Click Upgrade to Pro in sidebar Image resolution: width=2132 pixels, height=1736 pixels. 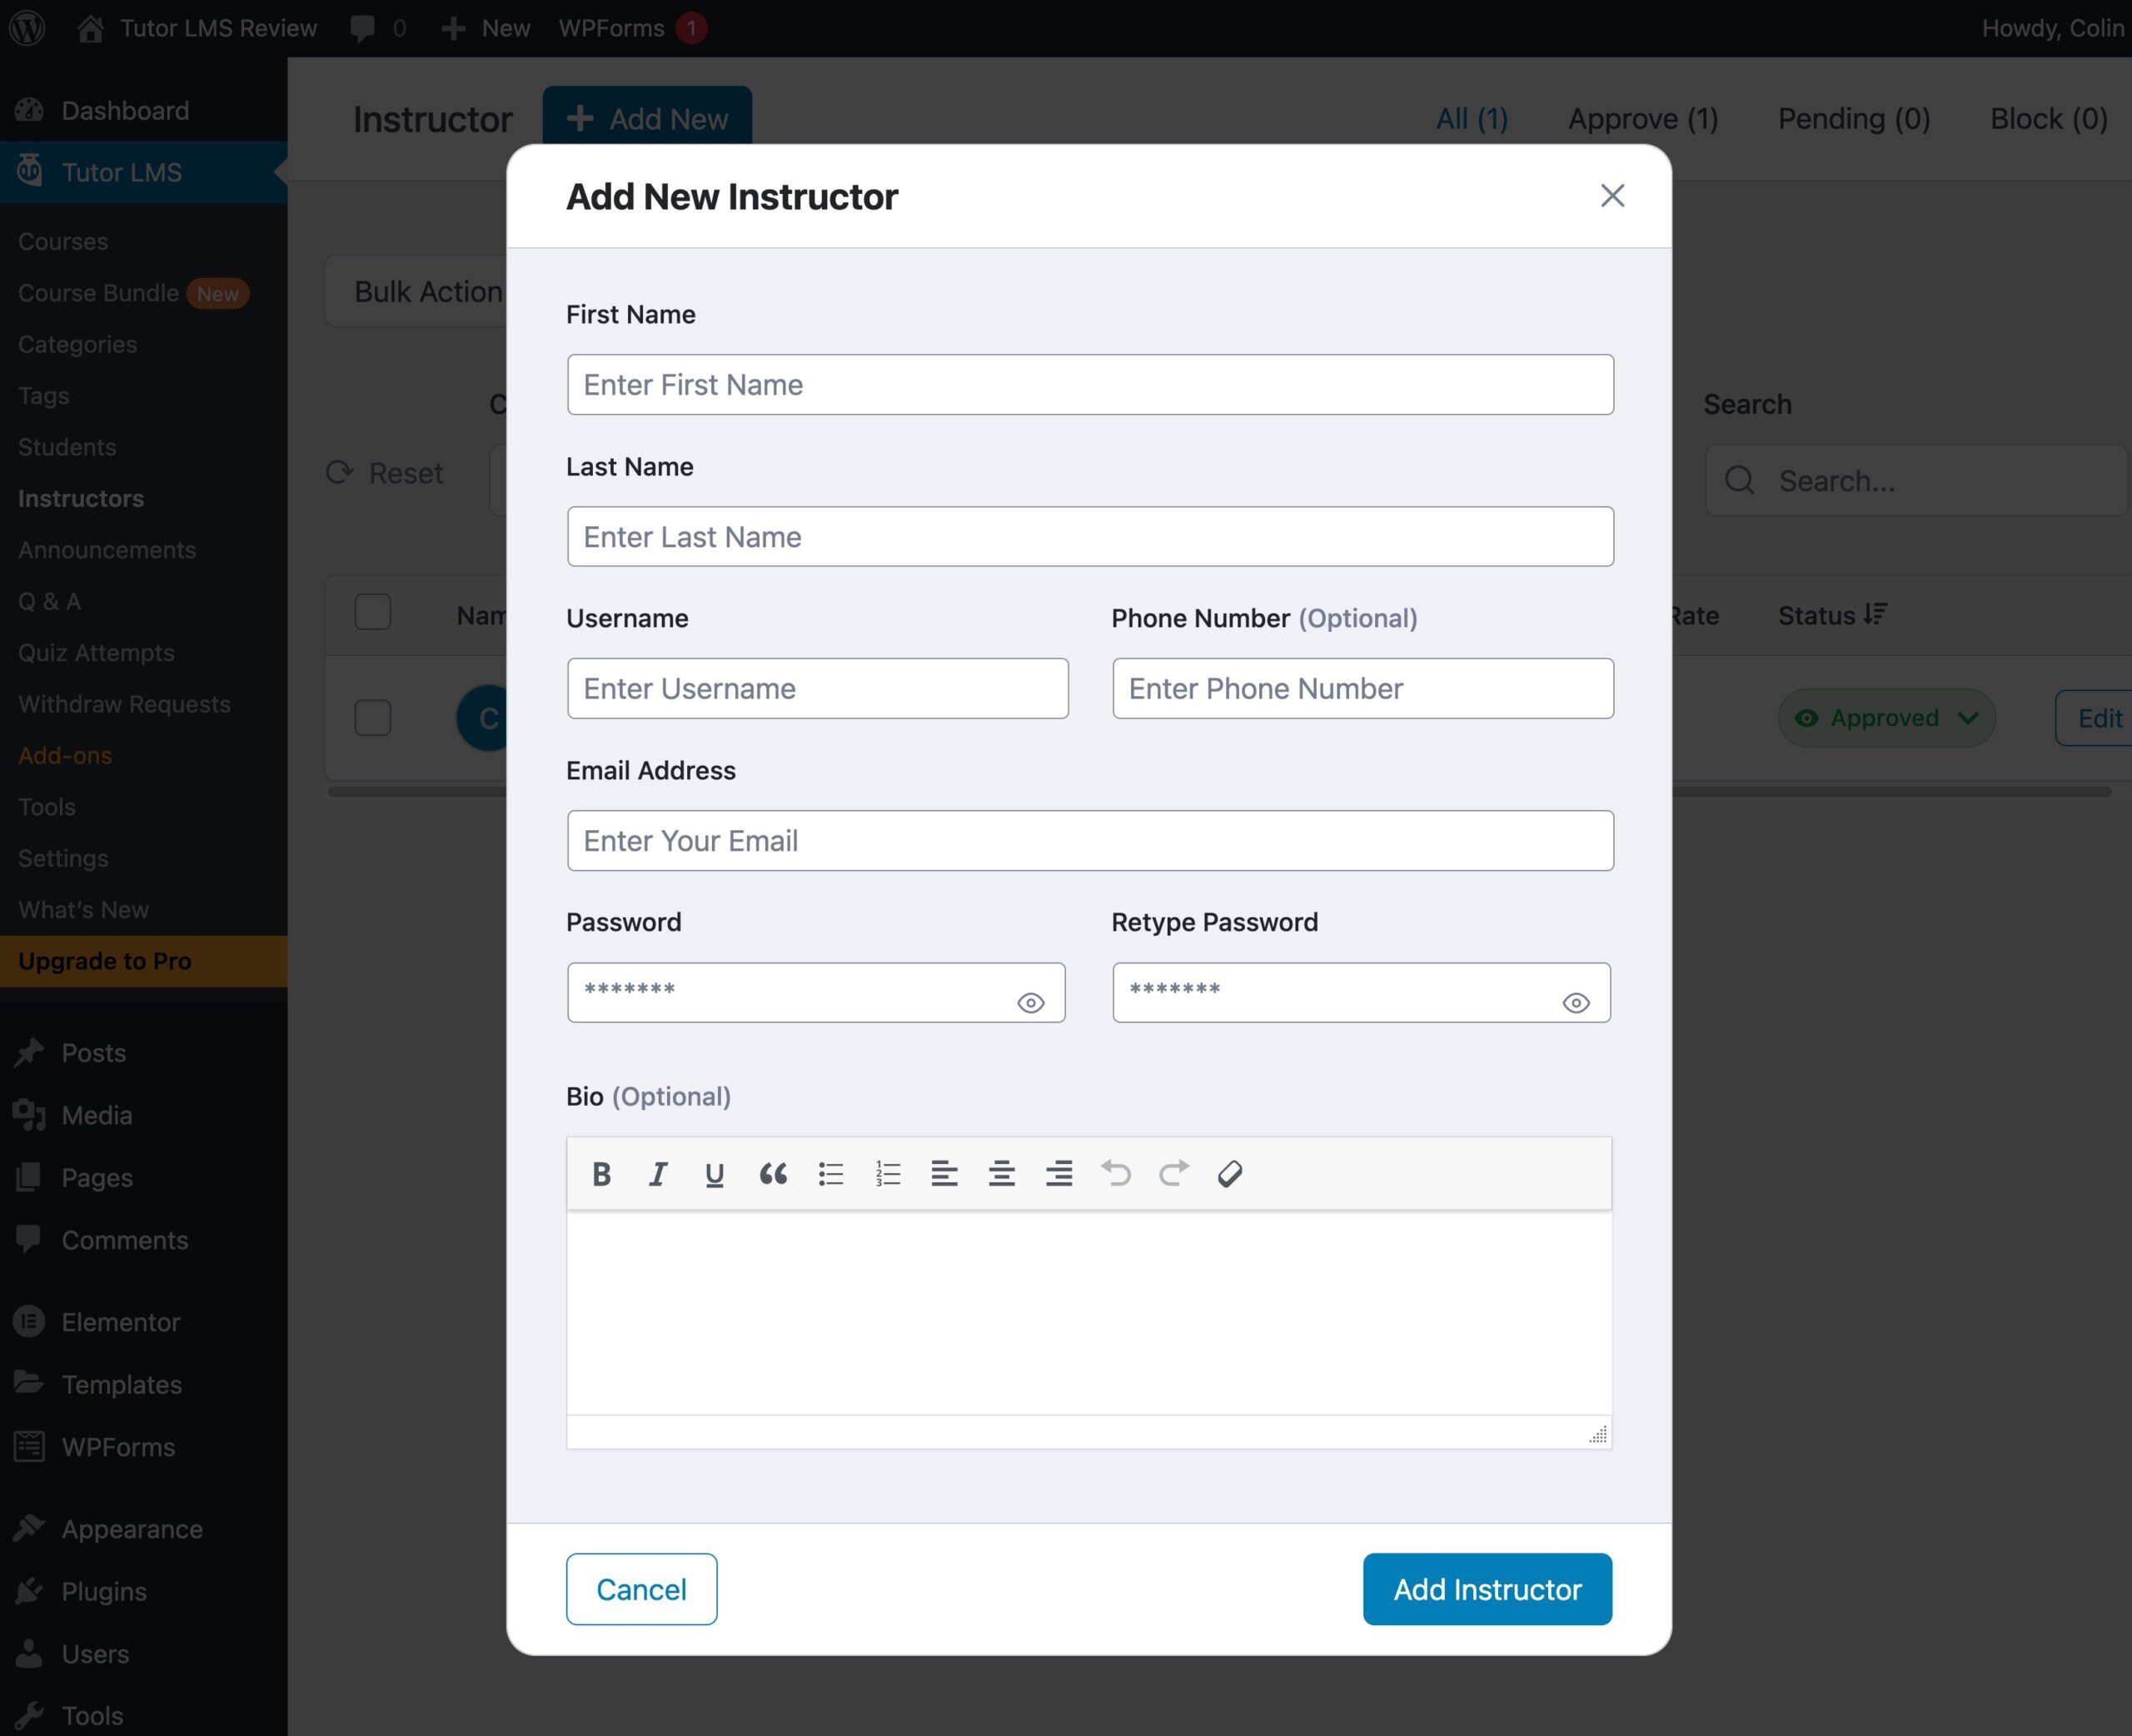pos(144,961)
